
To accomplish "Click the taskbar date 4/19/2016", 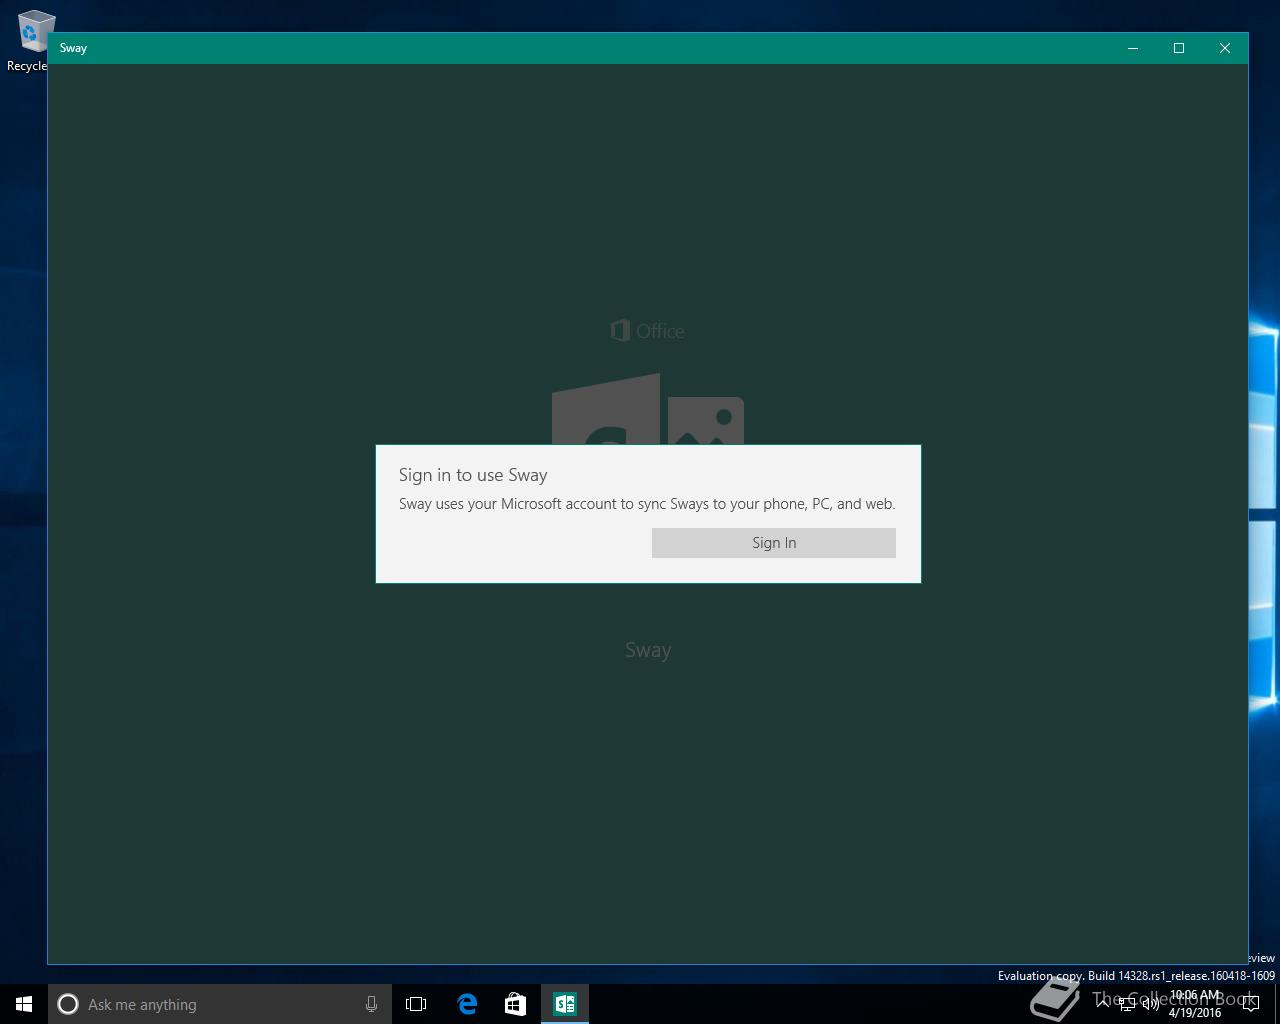I will click(x=1194, y=1012).
